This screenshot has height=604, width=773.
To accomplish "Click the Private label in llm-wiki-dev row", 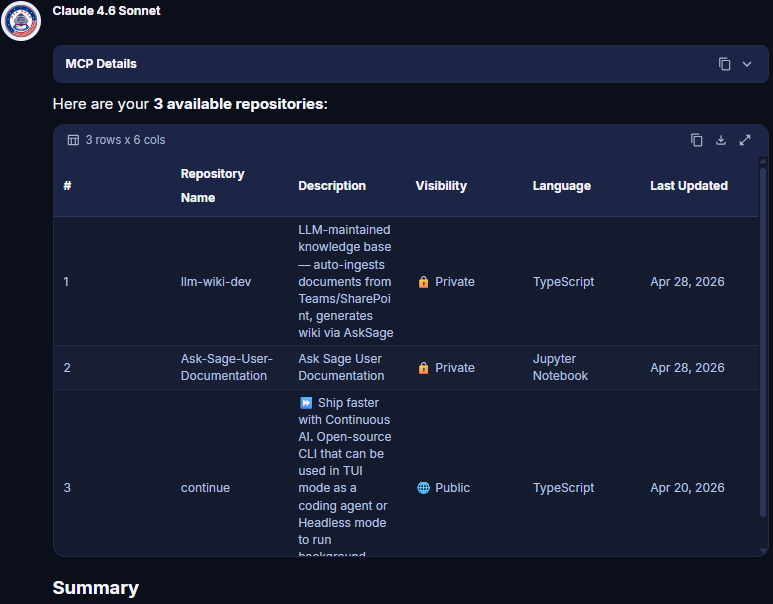I will [455, 282].
